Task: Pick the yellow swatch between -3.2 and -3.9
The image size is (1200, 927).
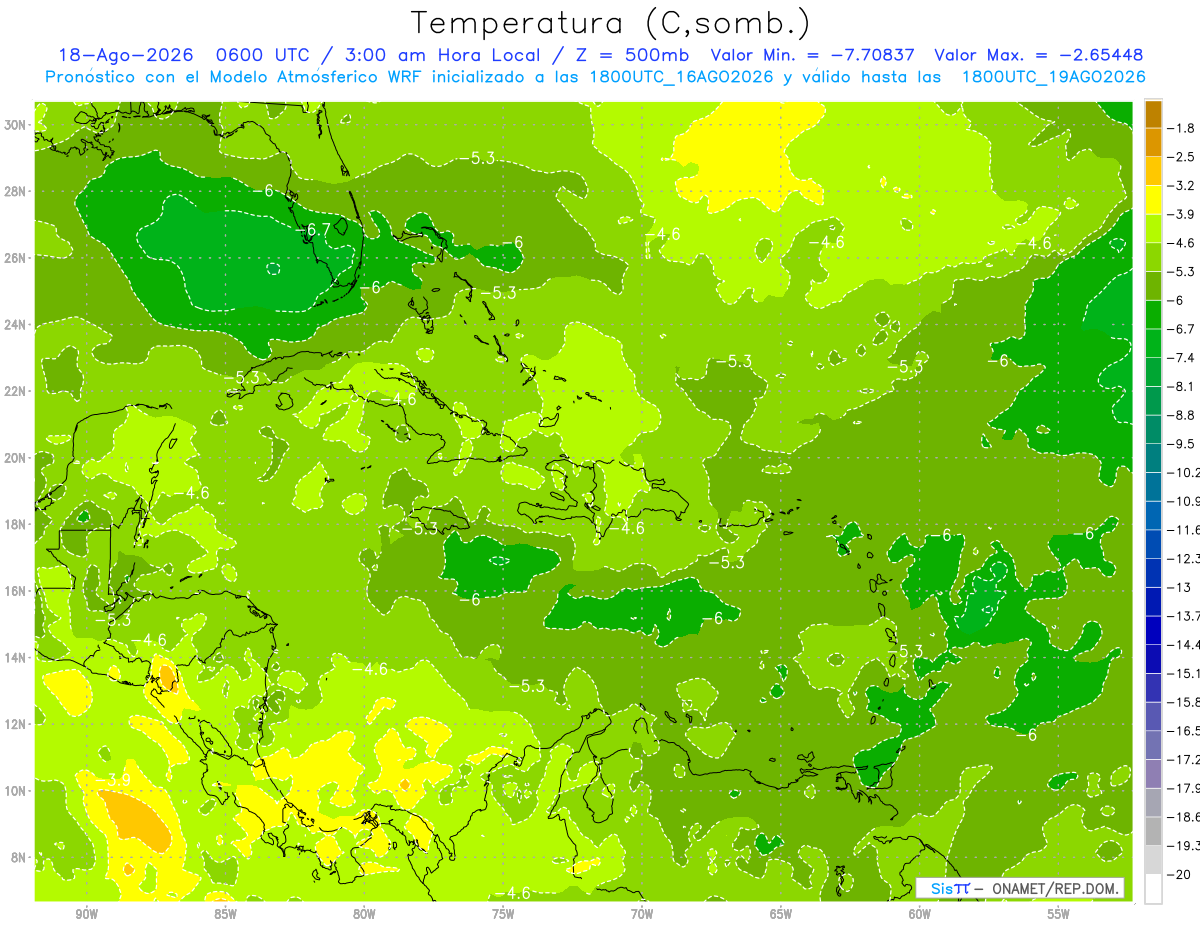Action: [x=1153, y=200]
